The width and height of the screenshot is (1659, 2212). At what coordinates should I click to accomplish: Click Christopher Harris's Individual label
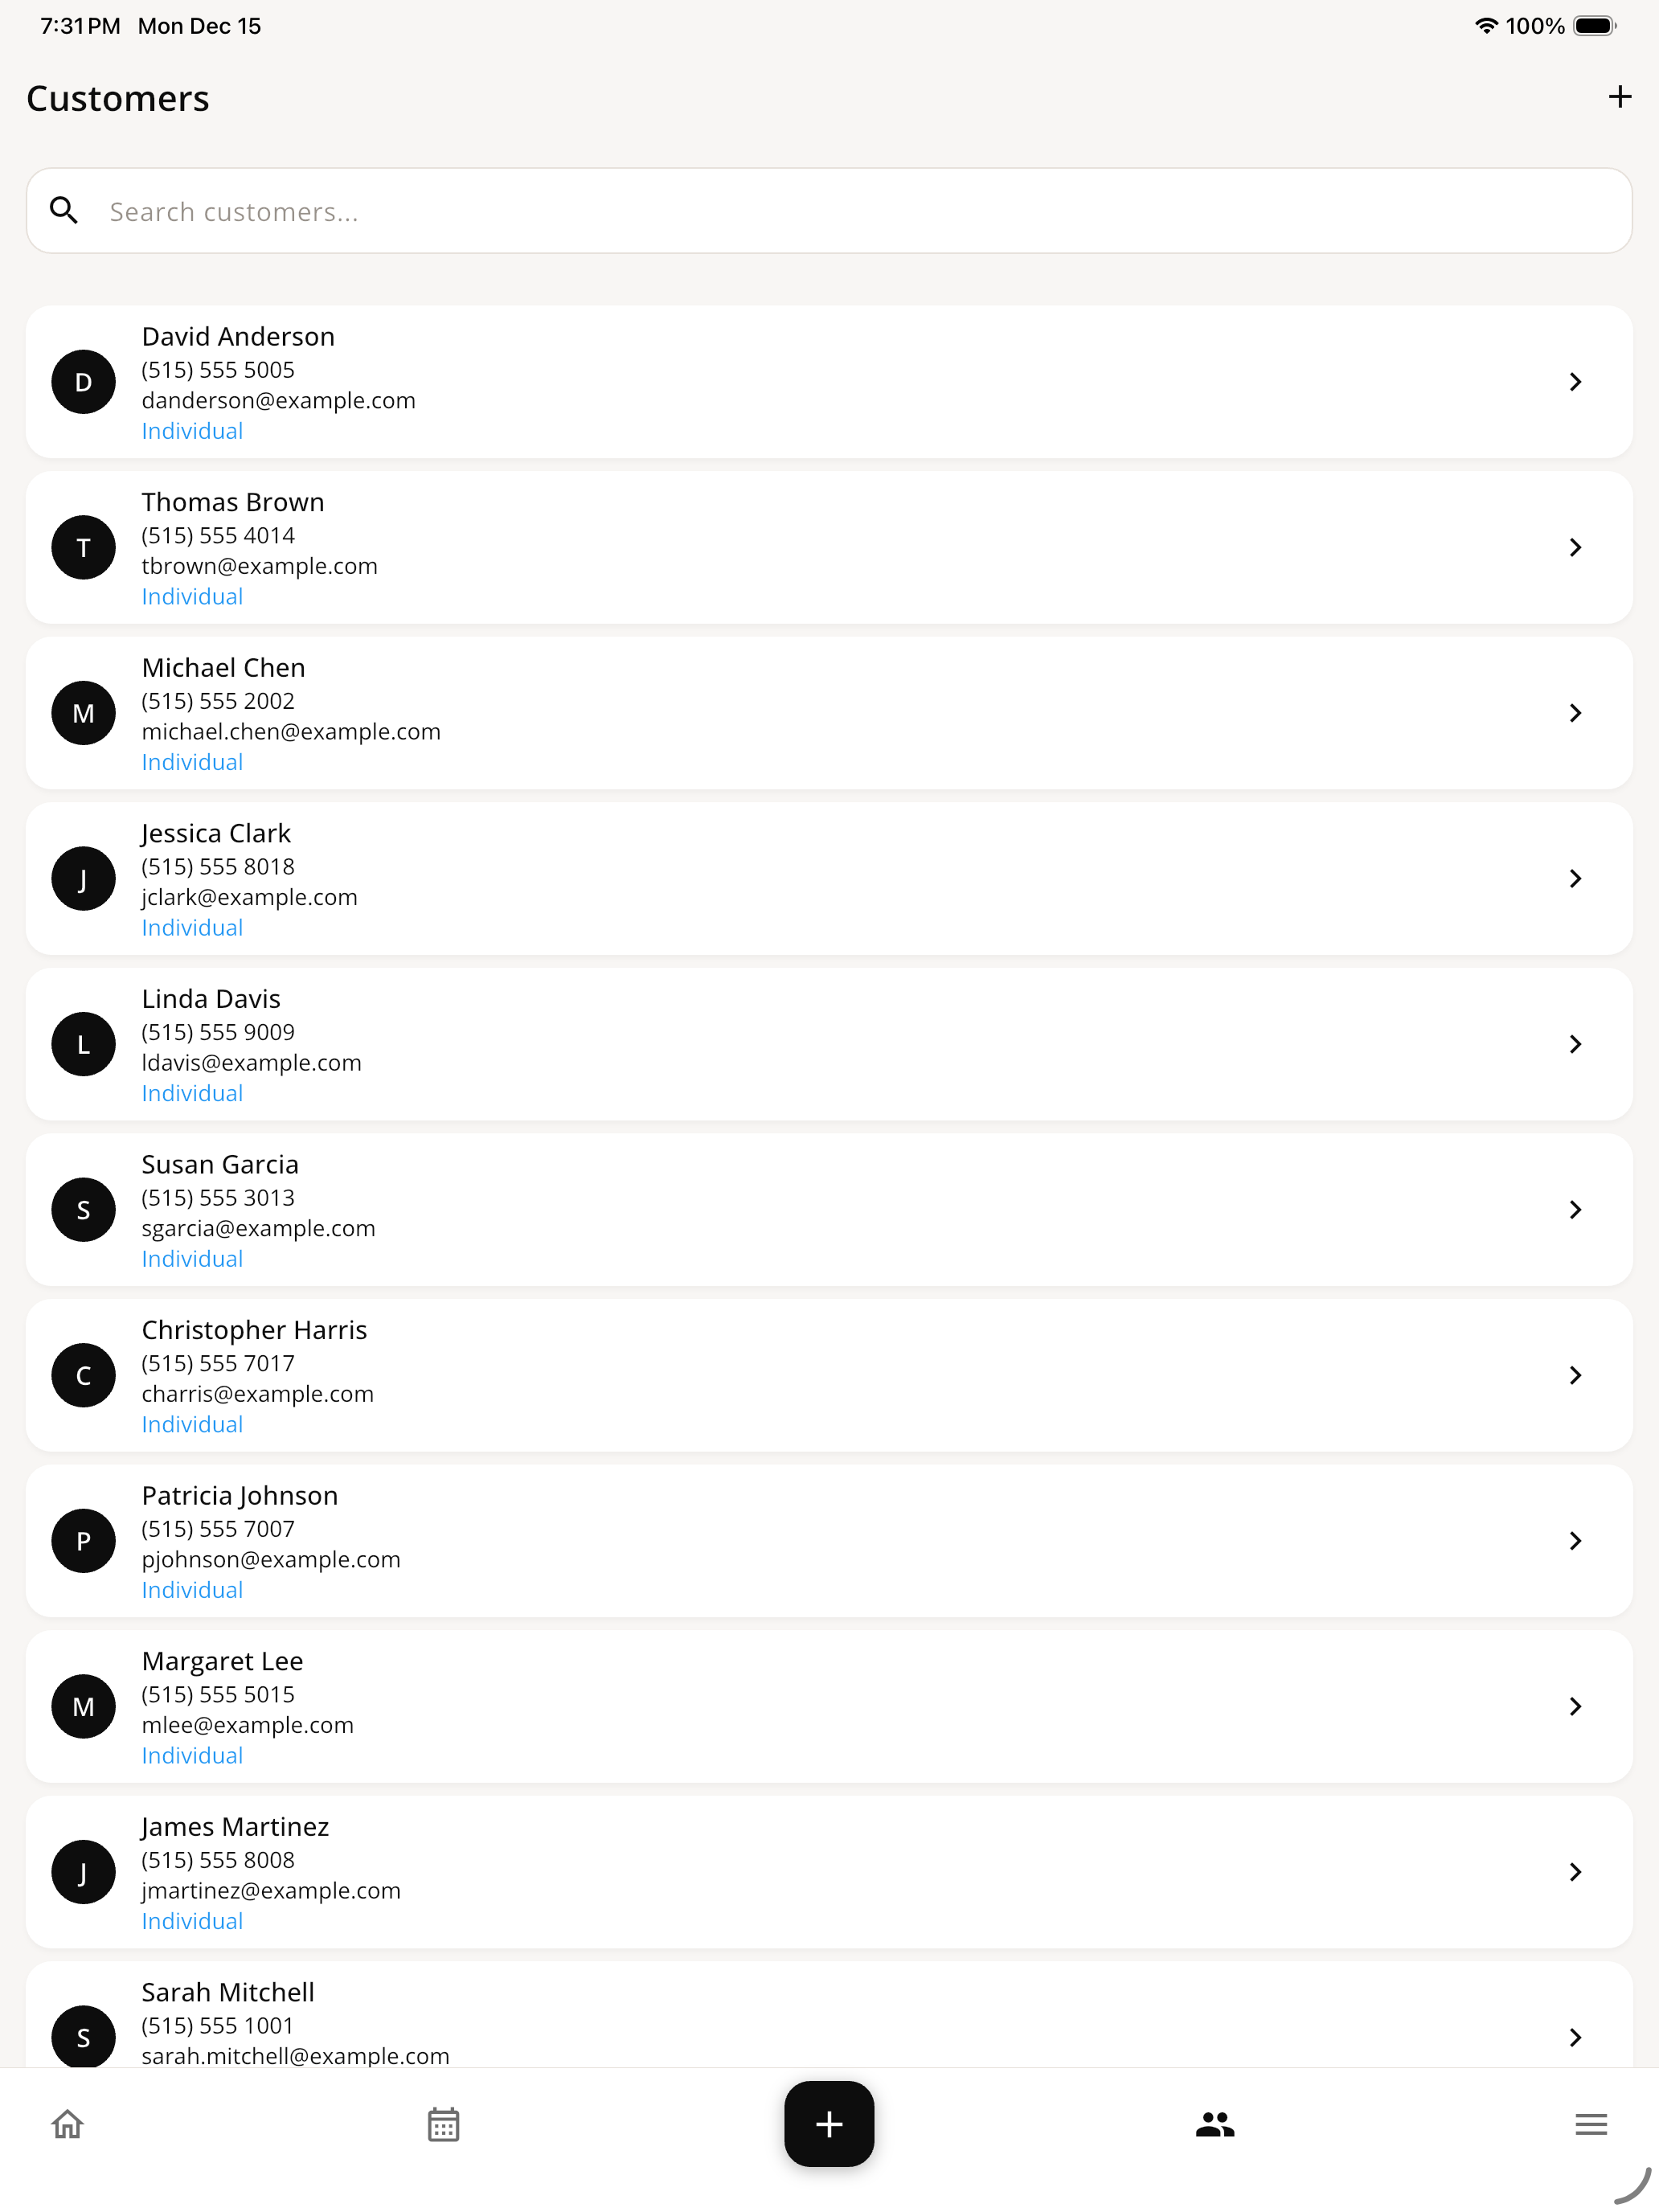[x=192, y=1424]
